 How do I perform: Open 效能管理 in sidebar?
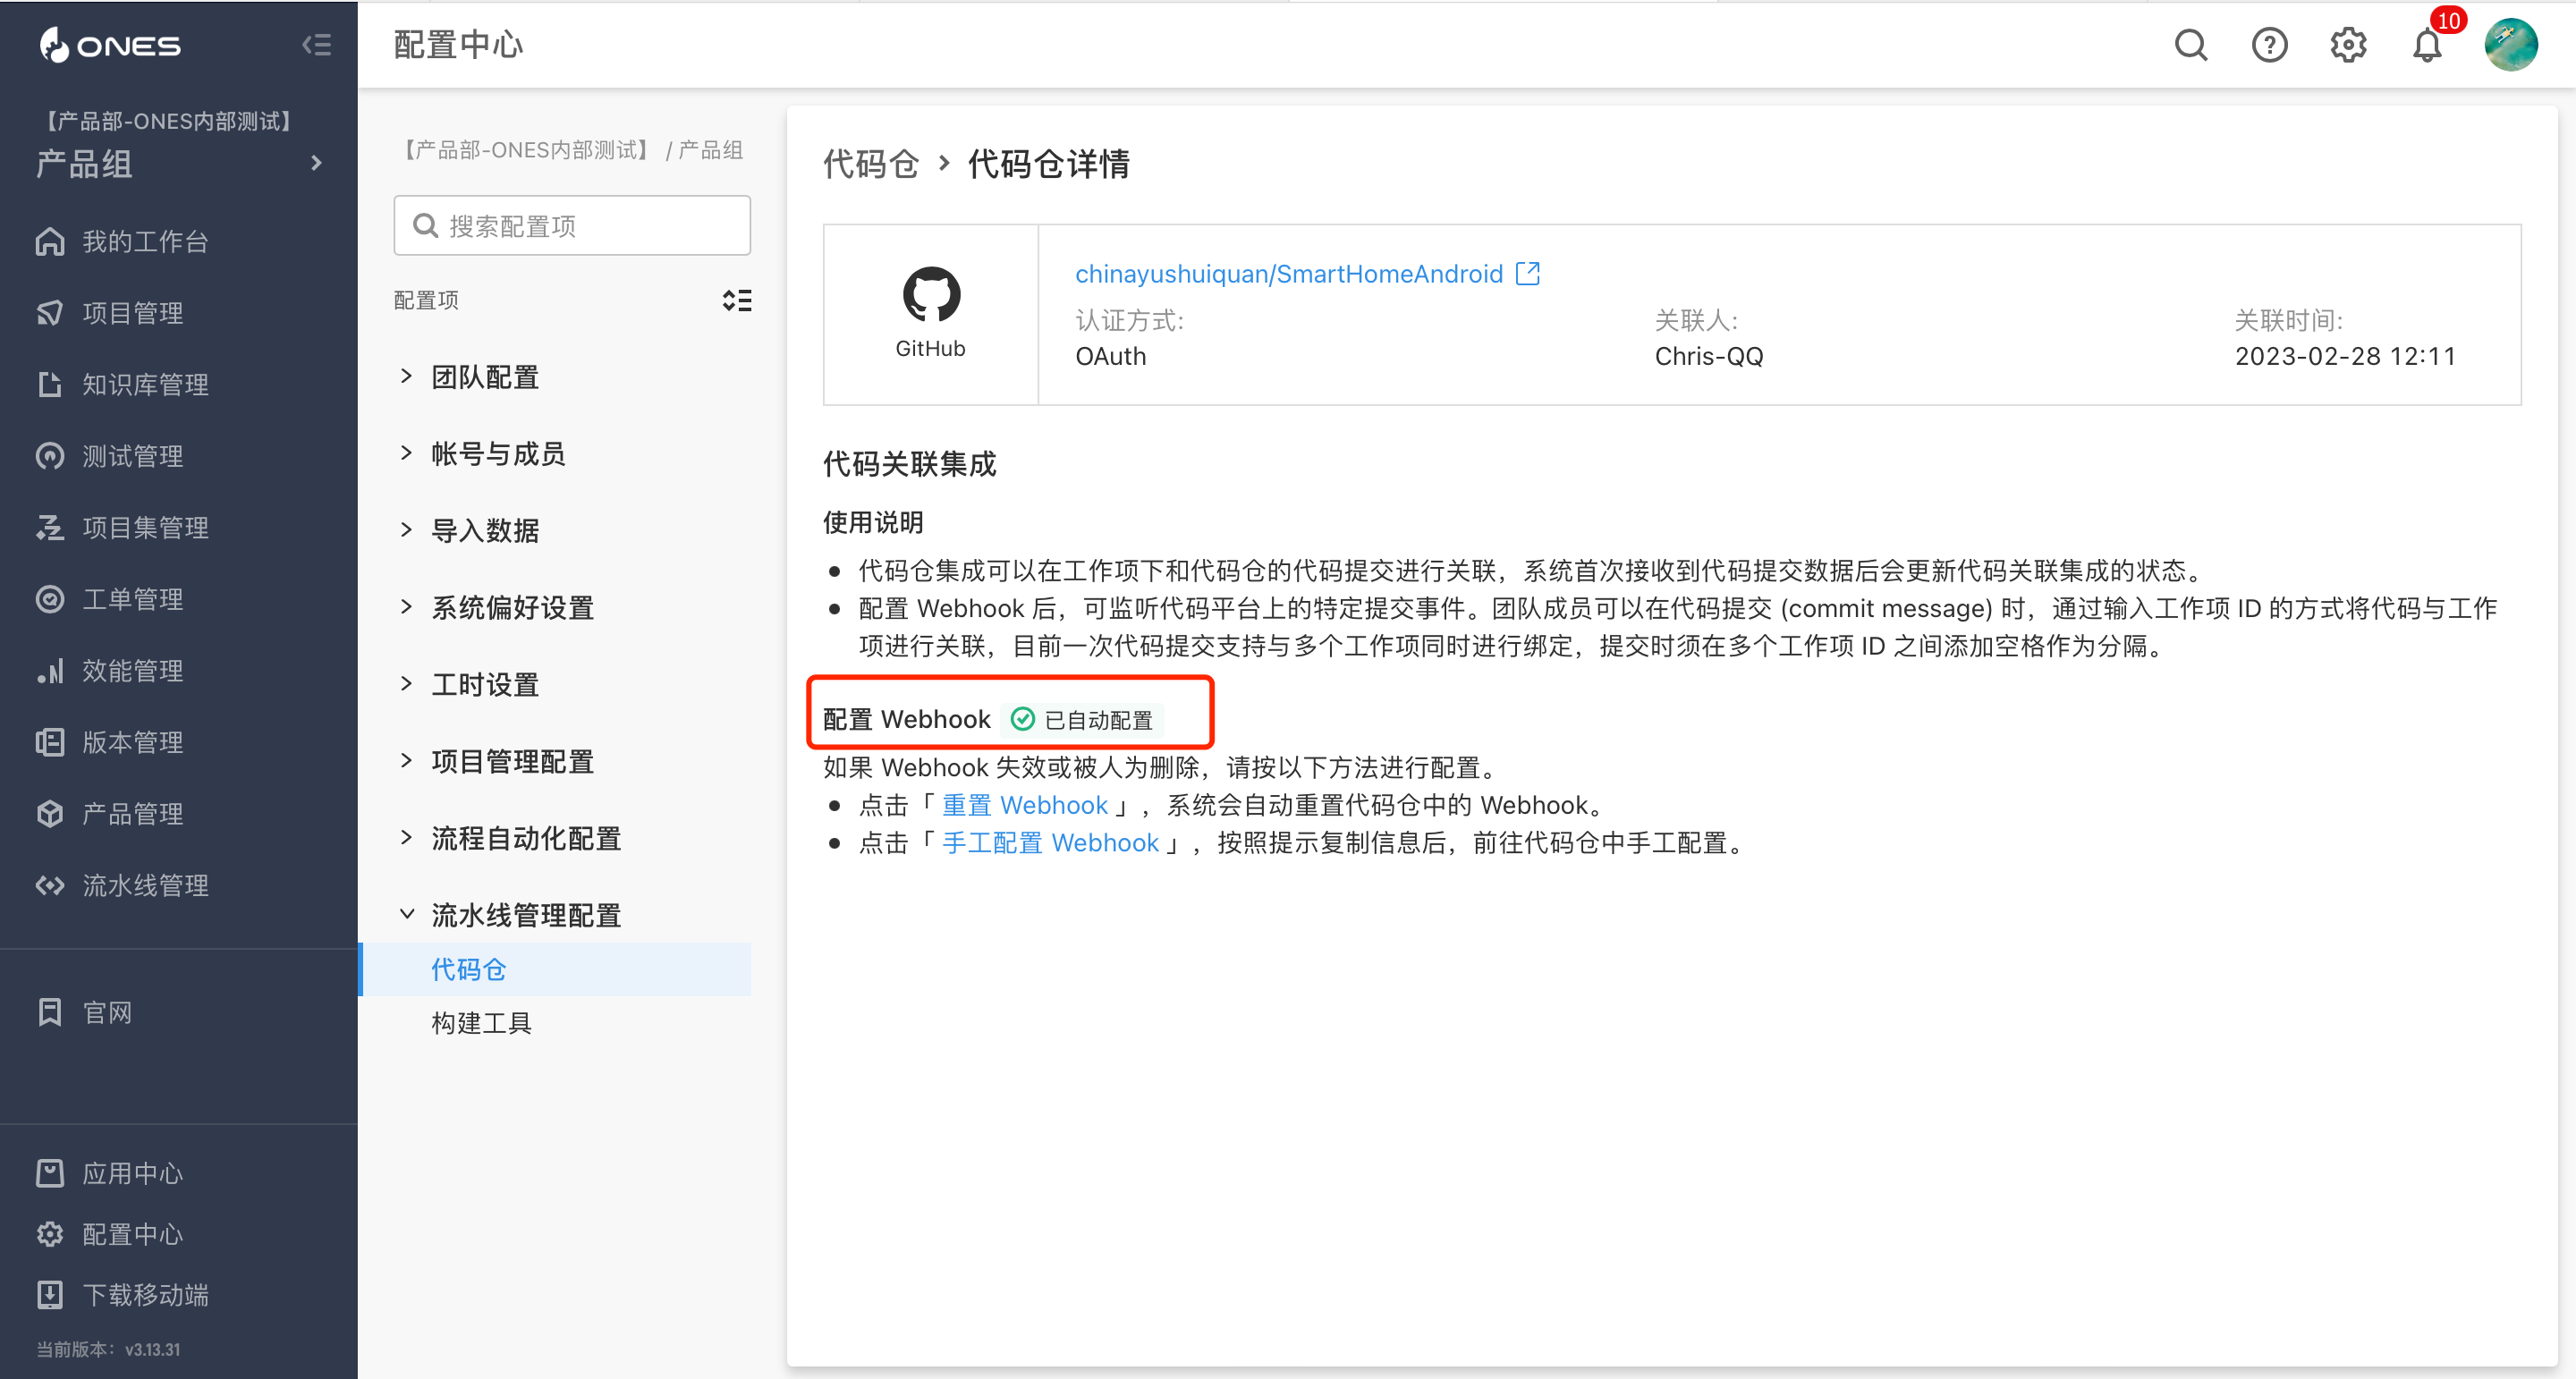point(132,671)
